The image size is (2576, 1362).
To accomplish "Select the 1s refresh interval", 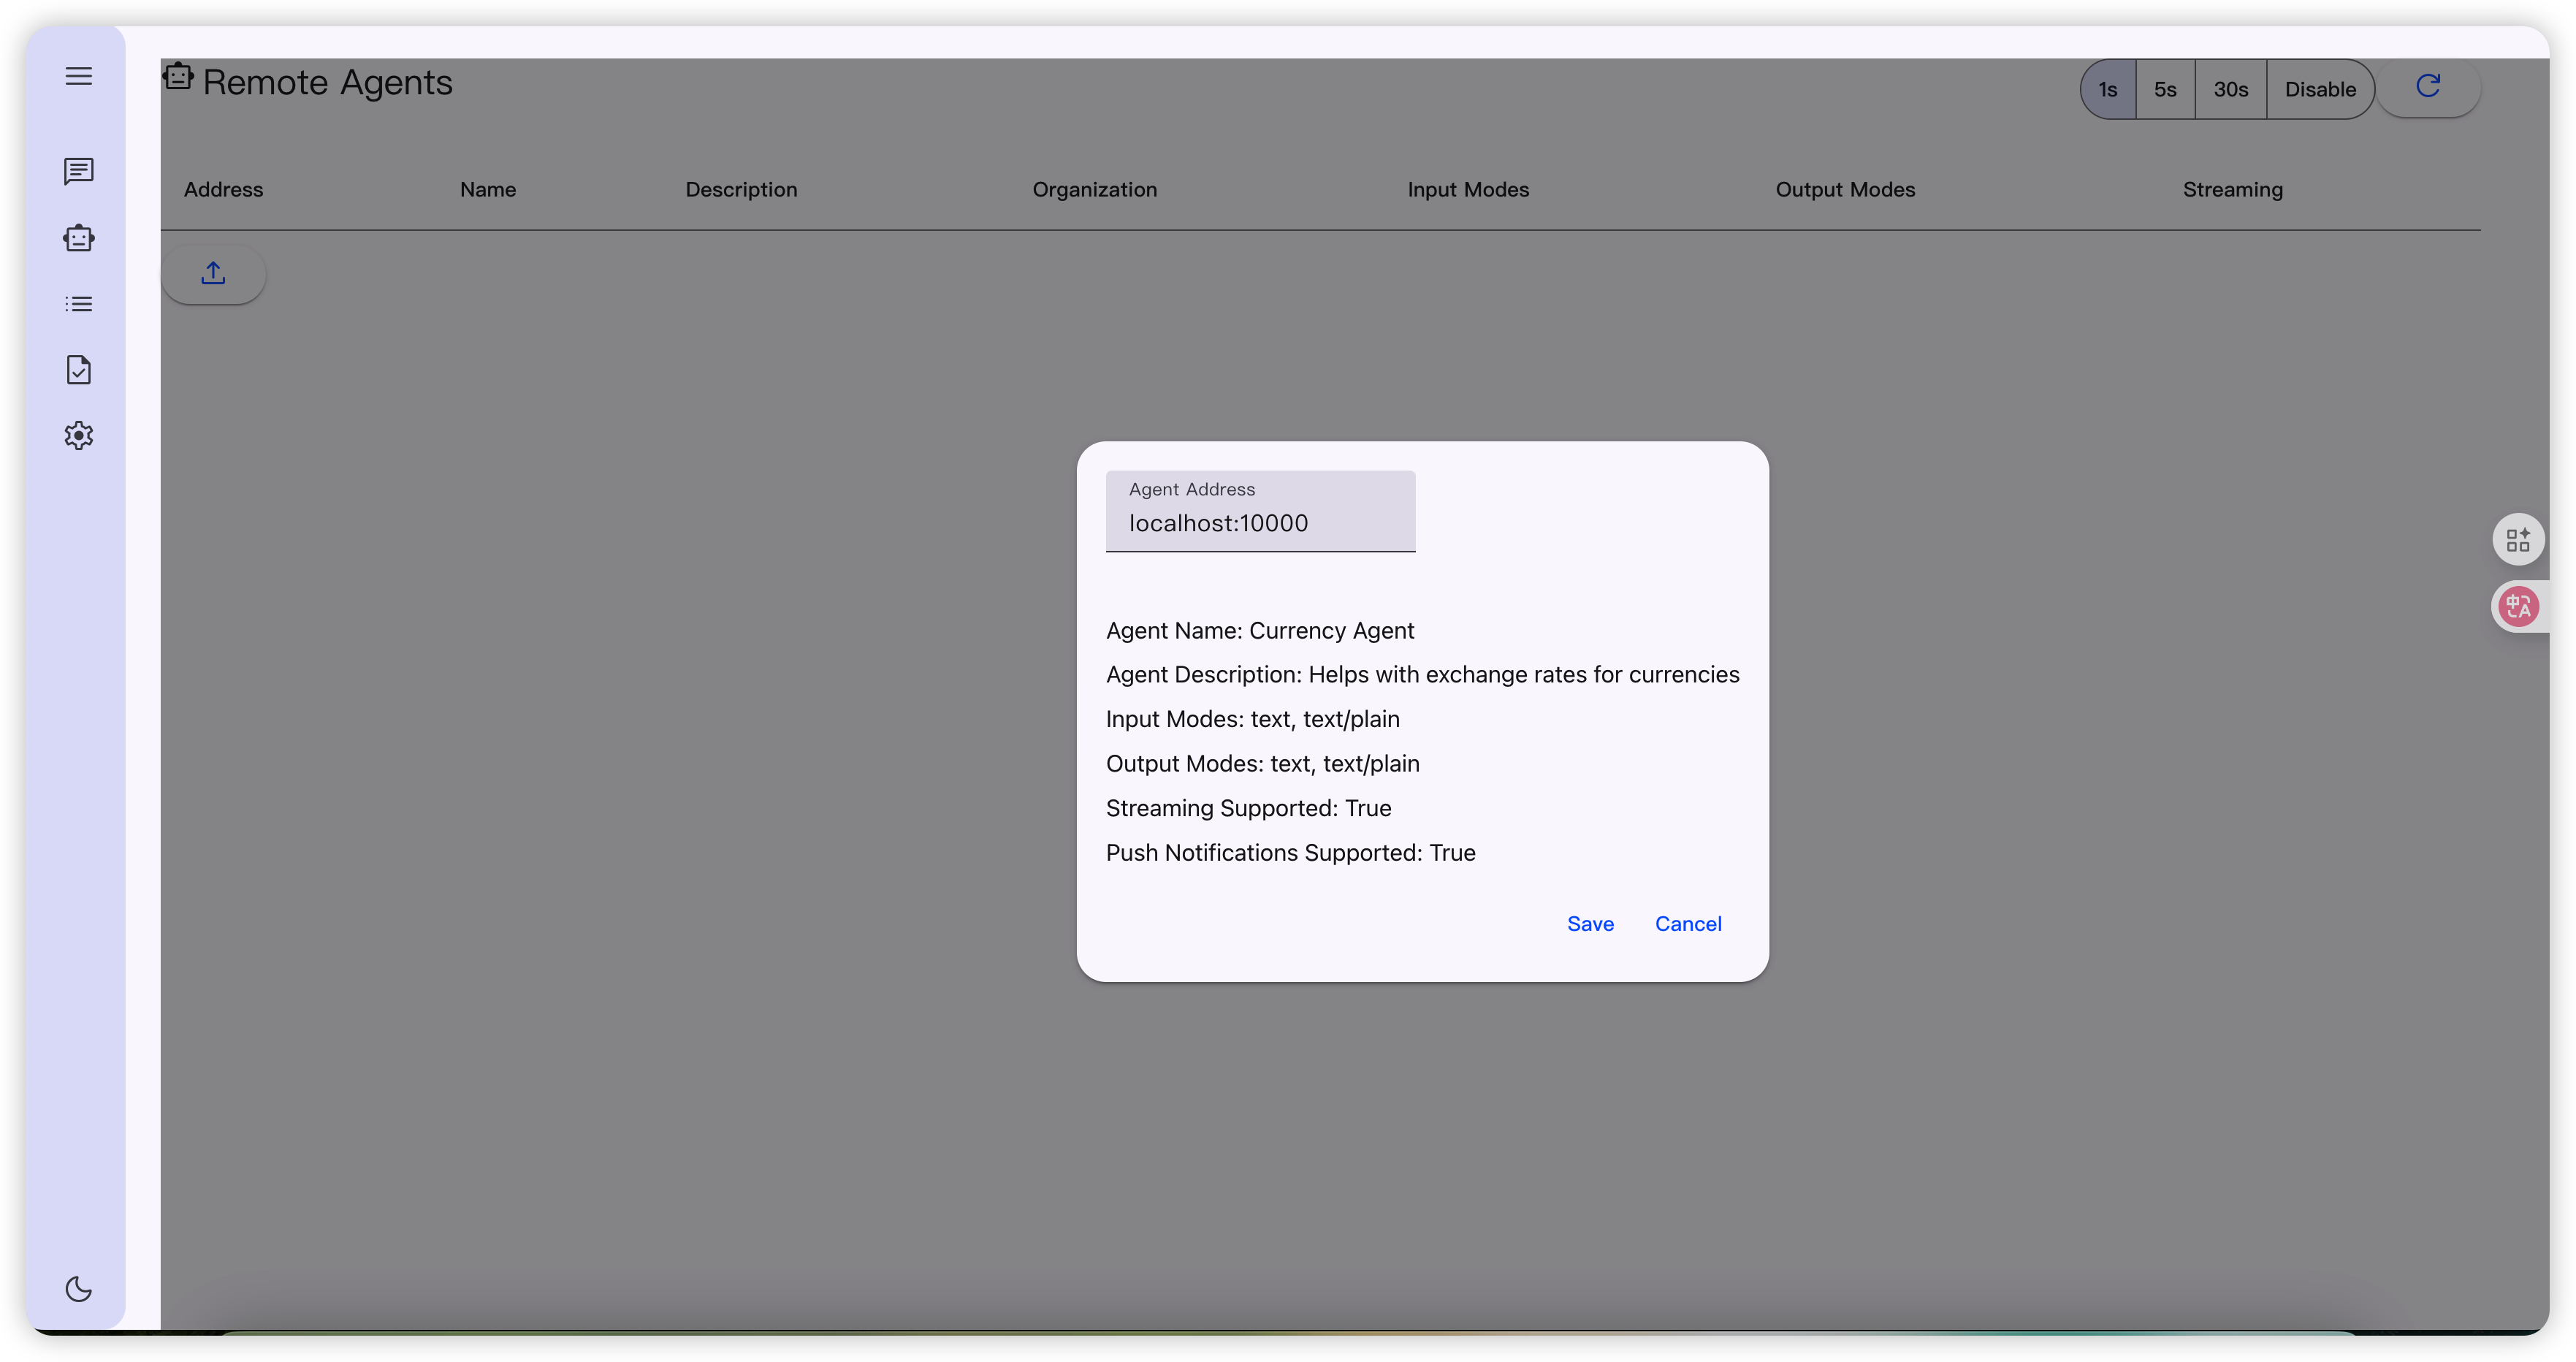I will coord(2108,90).
